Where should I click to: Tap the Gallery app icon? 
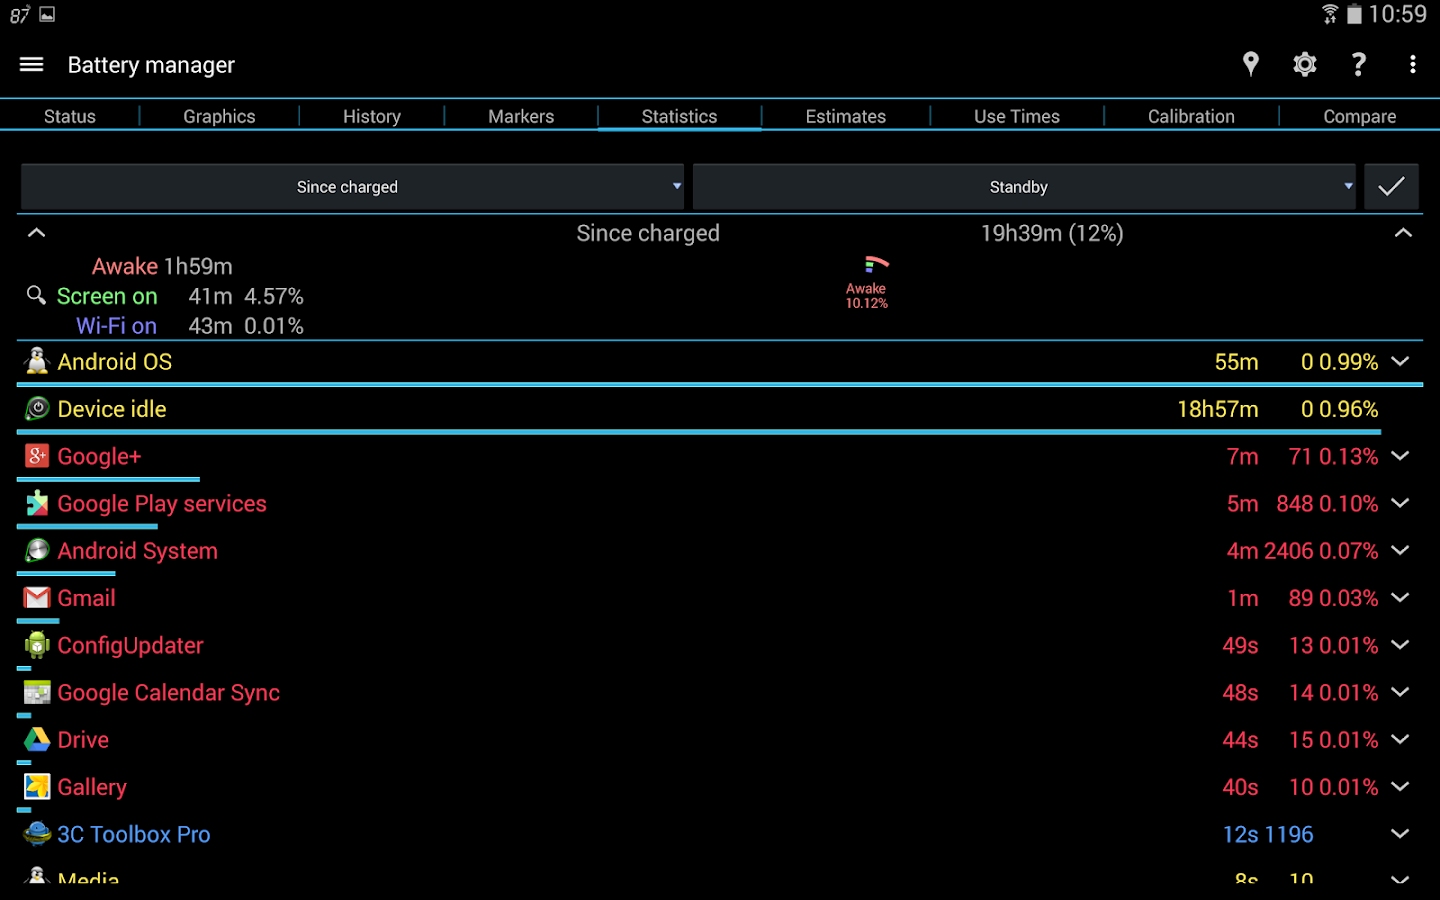point(37,787)
